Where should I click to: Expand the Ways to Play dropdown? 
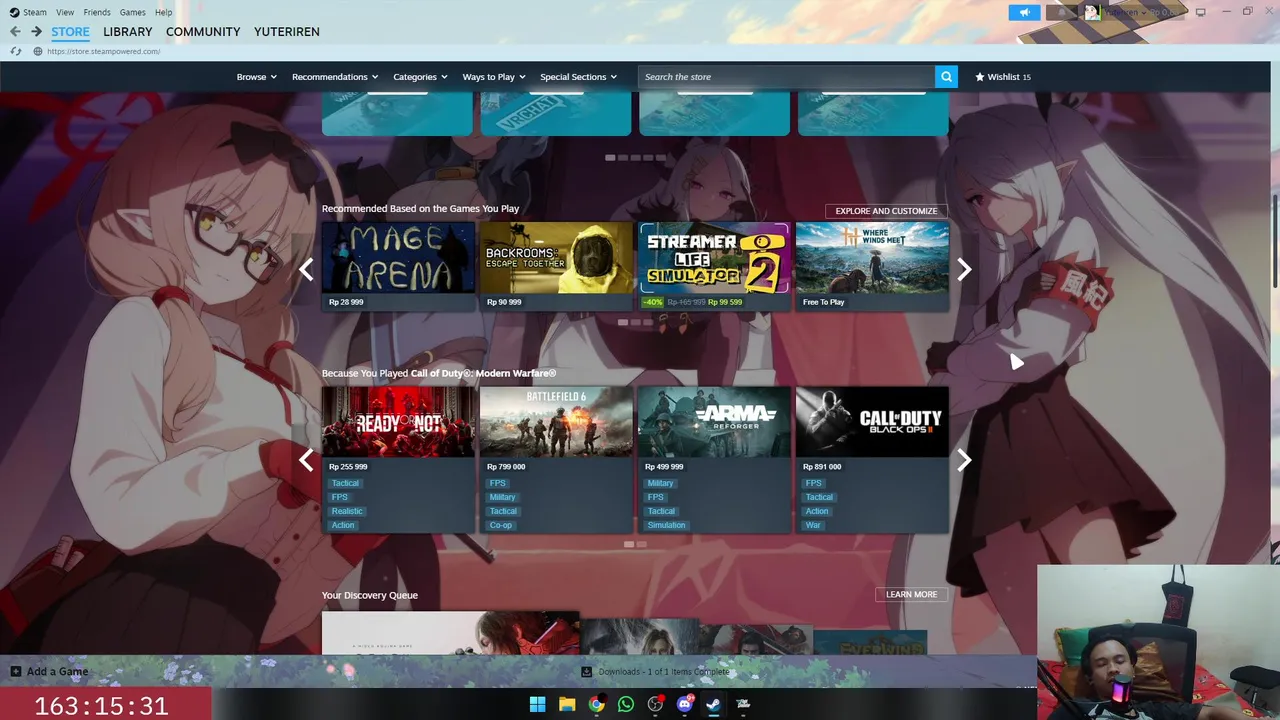click(494, 77)
